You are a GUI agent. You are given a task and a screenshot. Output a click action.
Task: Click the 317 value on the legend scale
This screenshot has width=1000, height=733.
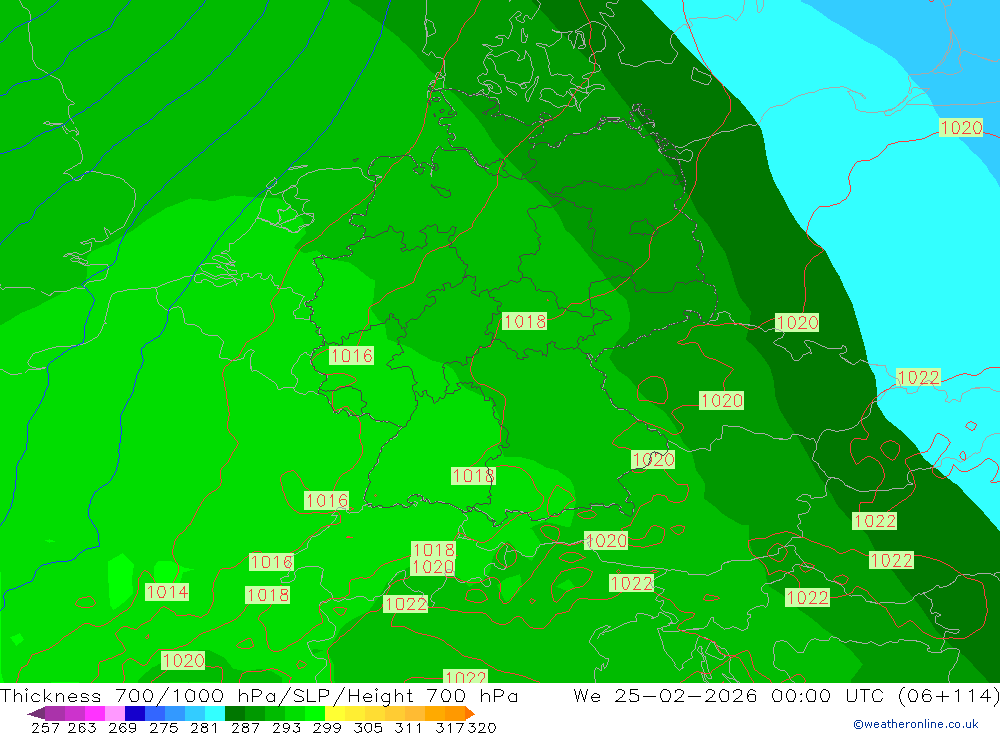click(450, 728)
